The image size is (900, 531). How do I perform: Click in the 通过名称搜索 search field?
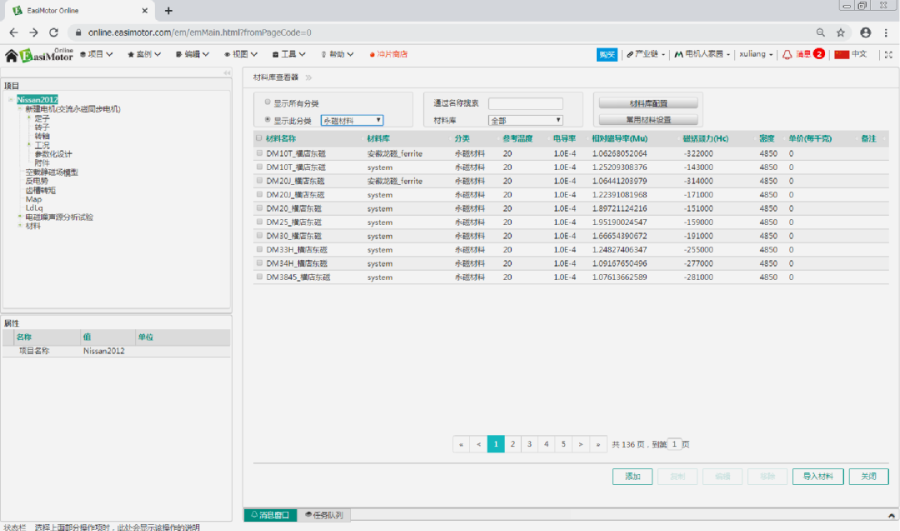[x=525, y=103]
